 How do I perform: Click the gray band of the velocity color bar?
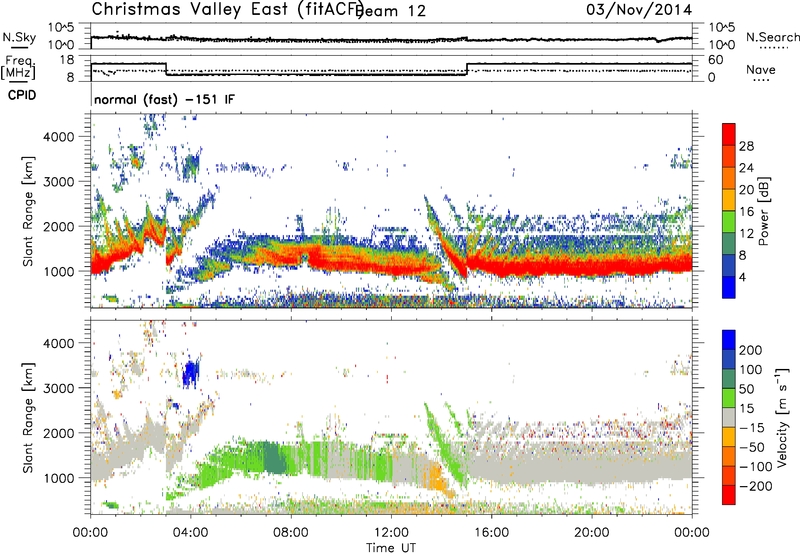[x=729, y=418]
